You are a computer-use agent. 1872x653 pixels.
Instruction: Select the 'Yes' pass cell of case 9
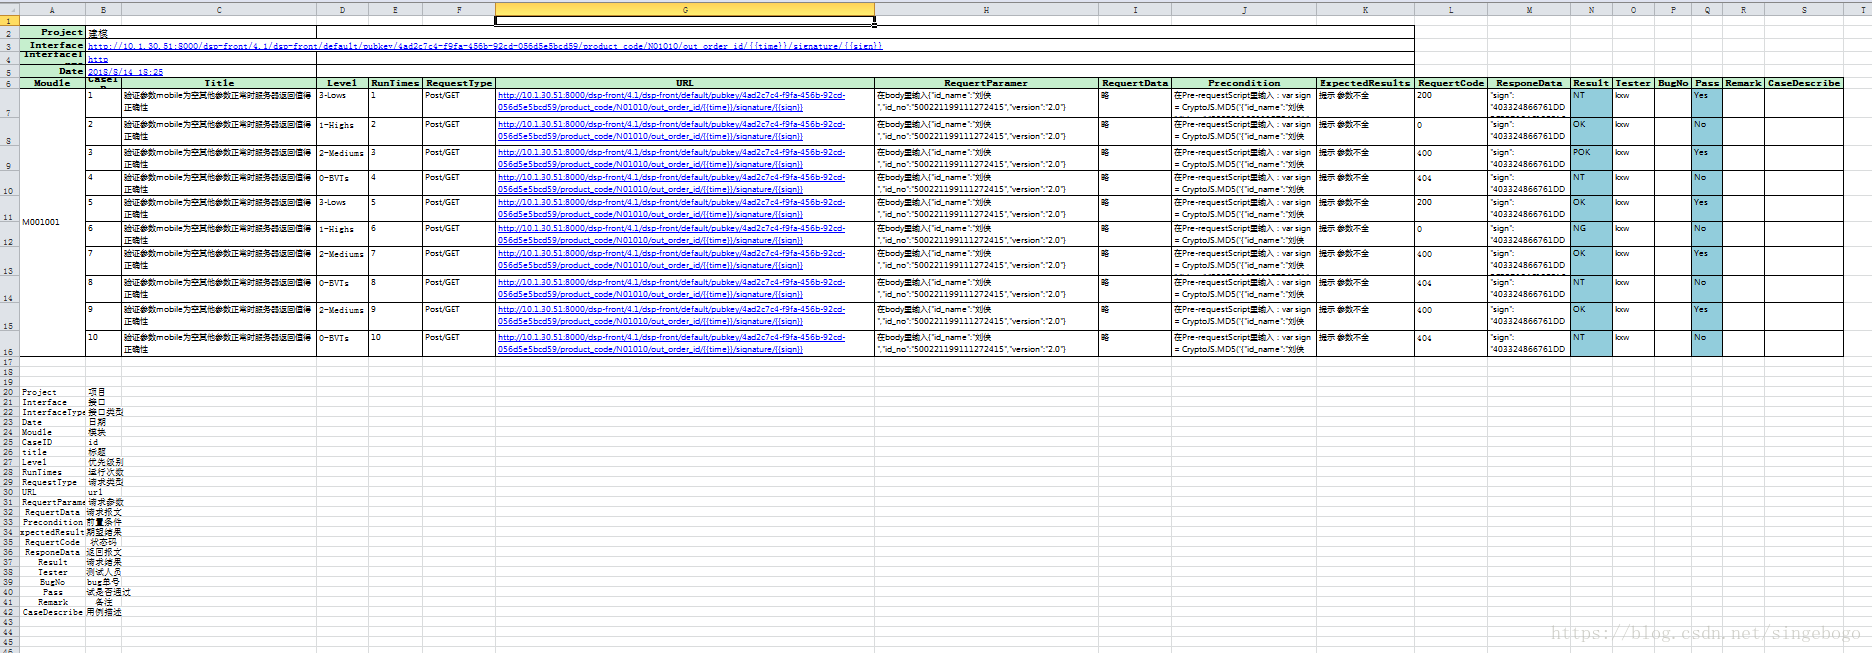(x=1707, y=316)
